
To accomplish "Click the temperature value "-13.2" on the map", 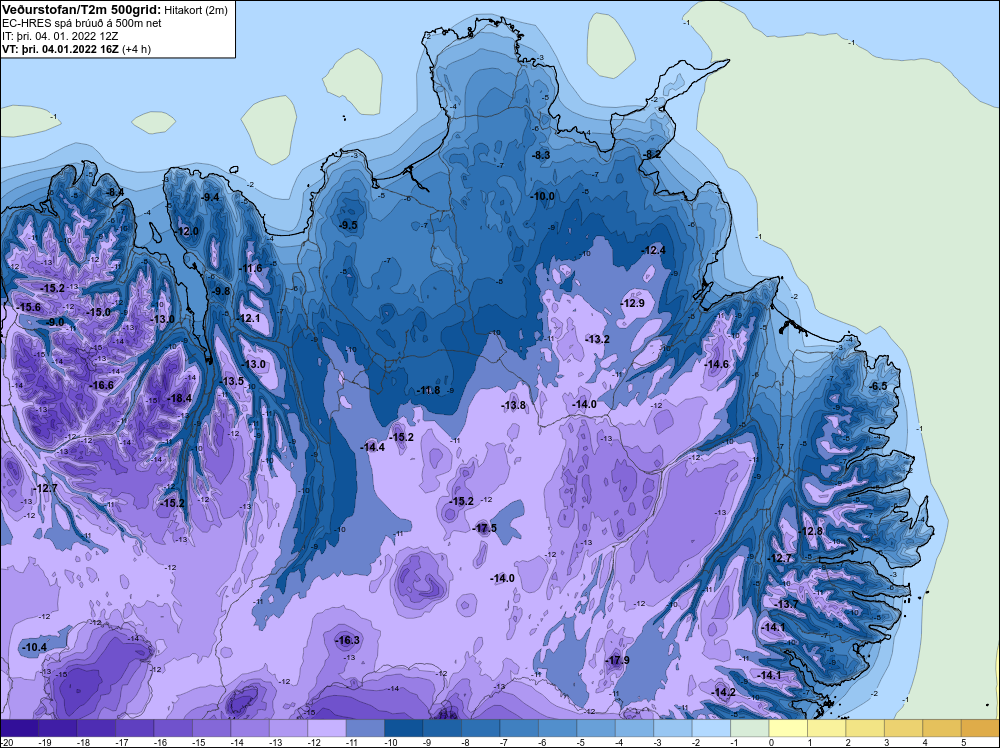I will point(598,339).
